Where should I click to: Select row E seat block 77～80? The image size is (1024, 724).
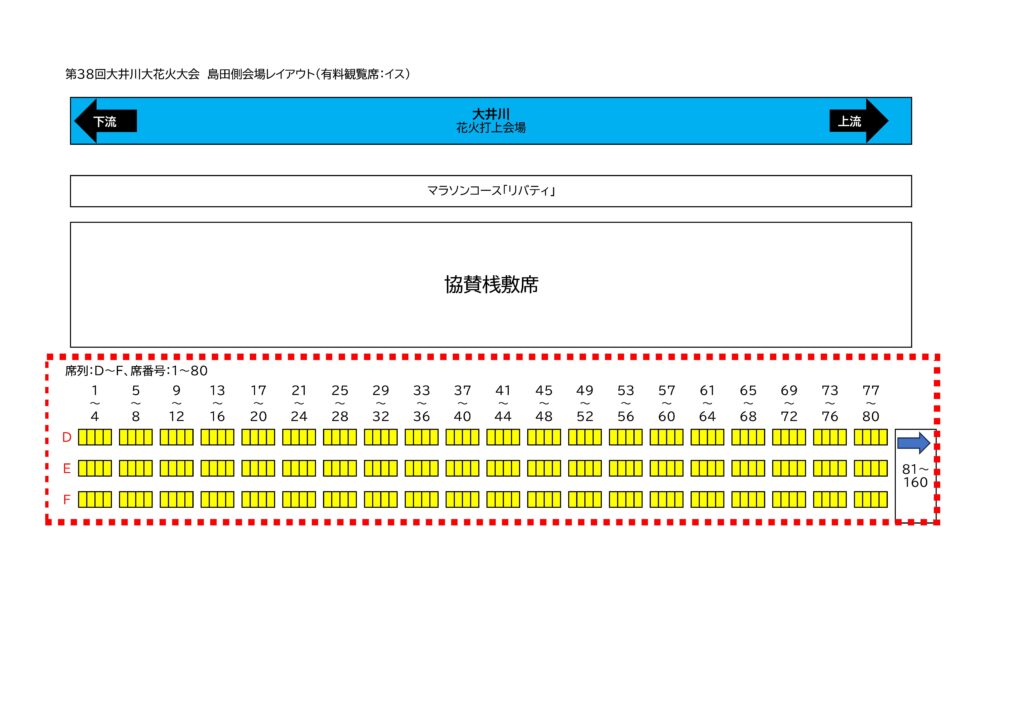tap(871, 469)
